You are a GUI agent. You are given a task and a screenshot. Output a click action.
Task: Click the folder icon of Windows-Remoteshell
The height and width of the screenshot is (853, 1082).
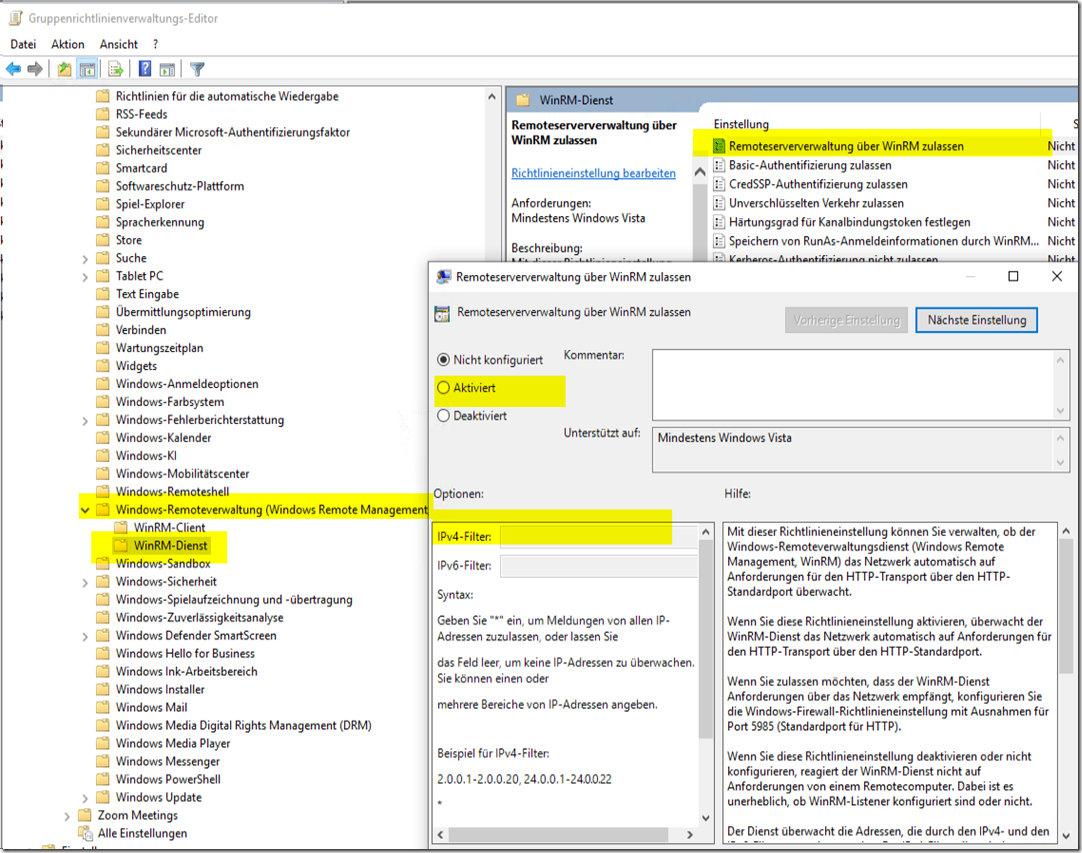tap(103, 491)
